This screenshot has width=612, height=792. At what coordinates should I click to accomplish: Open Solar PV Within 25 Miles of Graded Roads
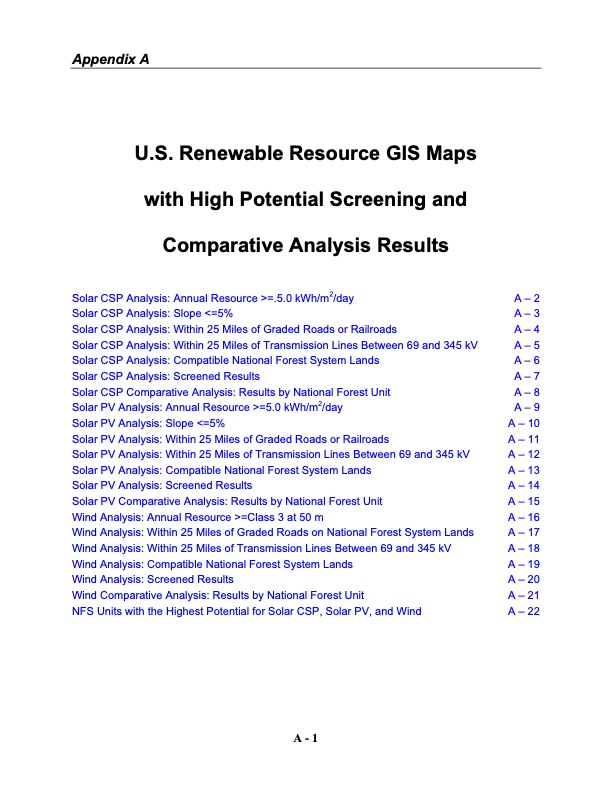point(230,439)
